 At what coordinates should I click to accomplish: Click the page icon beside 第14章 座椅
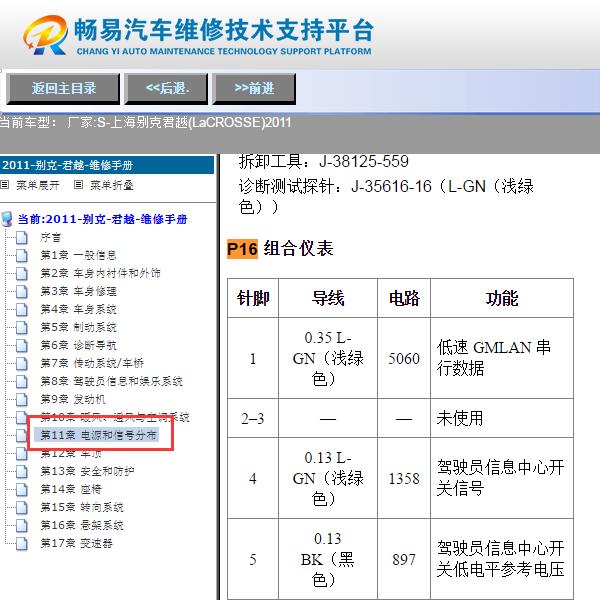point(22,489)
